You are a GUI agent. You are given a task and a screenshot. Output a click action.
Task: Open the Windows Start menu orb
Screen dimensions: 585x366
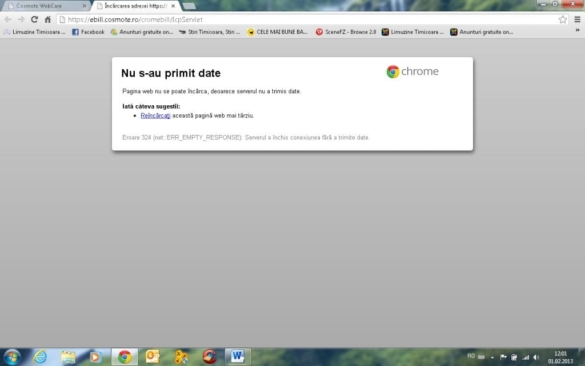12,357
